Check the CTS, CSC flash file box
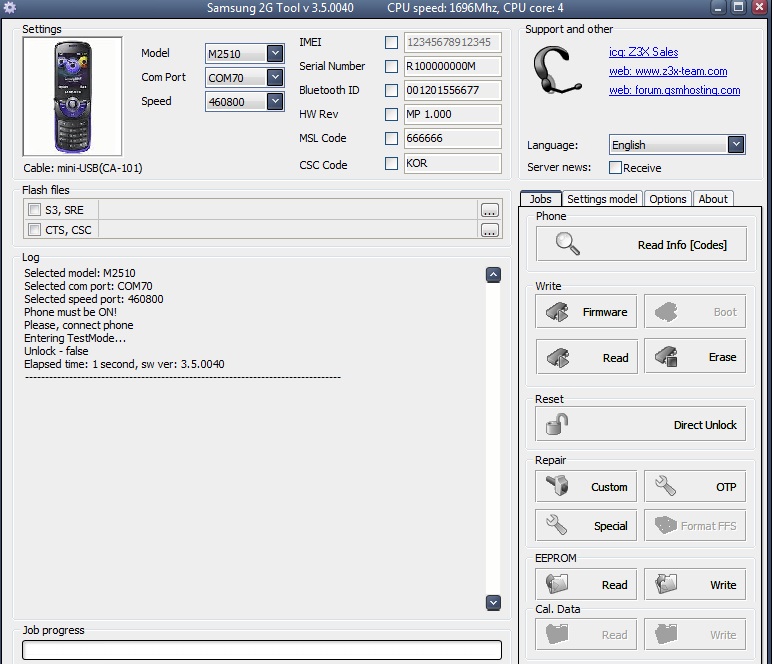The height and width of the screenshot is (664, 774). [x=34, y=230]
